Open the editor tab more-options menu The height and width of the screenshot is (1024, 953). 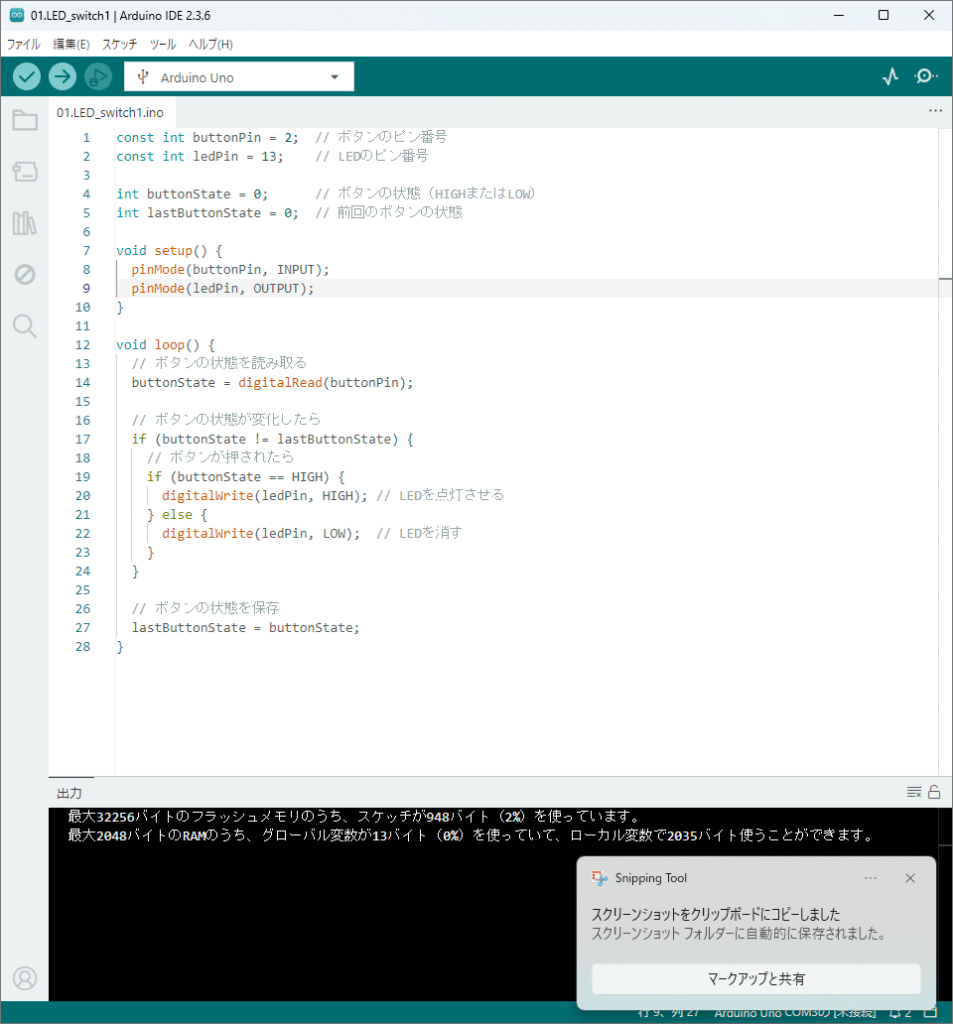click(x=935, y=111)
